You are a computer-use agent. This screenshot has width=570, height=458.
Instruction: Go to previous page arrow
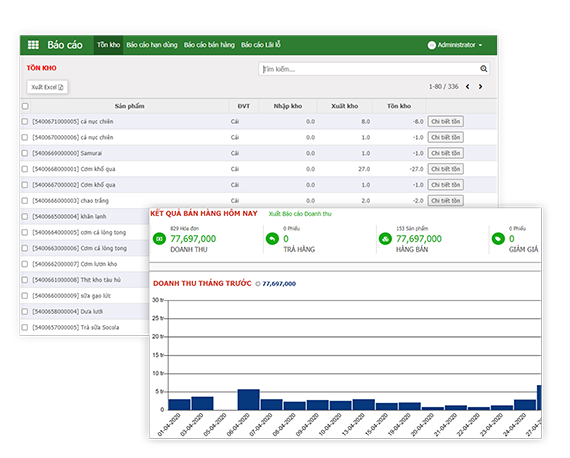point(467,87)
